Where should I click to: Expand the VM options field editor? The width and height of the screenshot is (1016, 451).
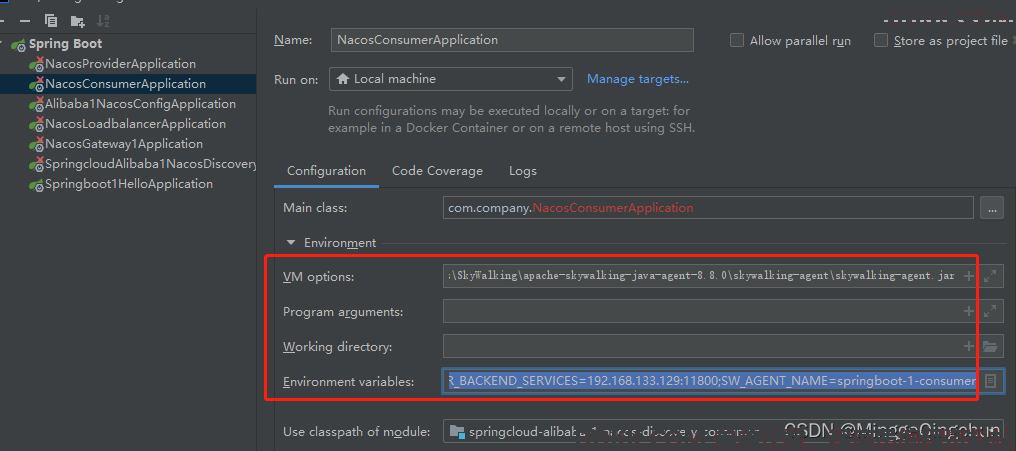click(x=989, y=276)
